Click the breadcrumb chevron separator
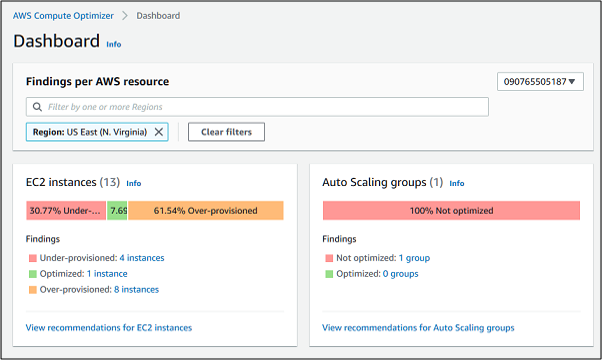The image size is (602, 360). (125, 16)
